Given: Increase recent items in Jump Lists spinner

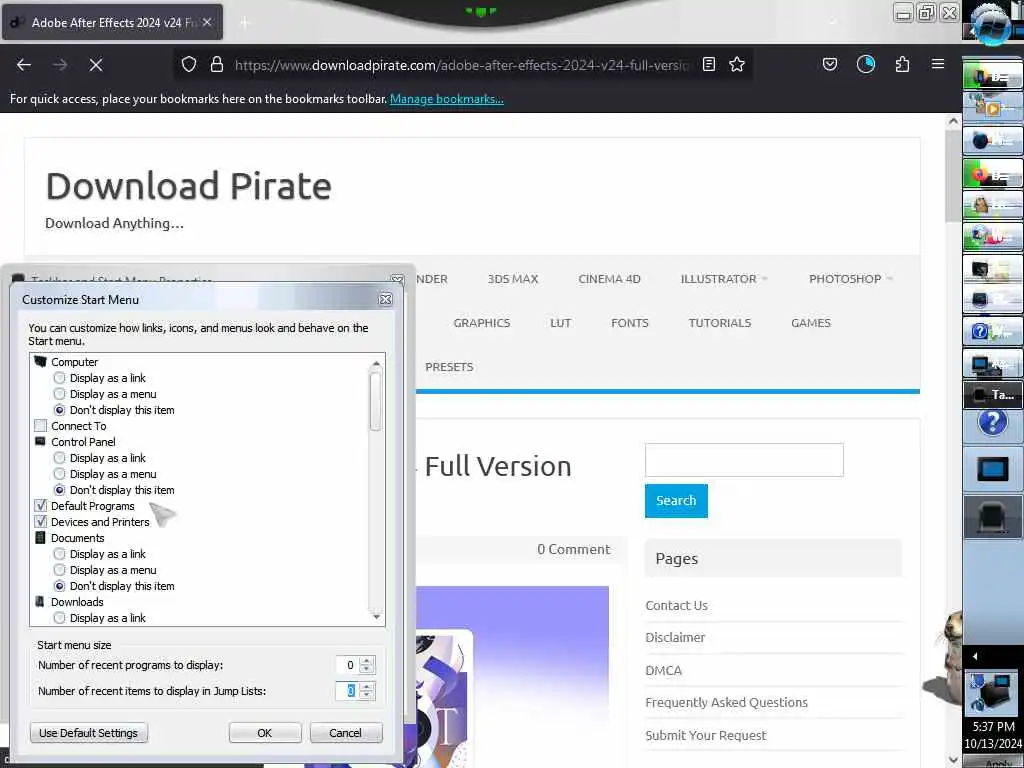Looking at the screenshot, I should coord(366,686).
